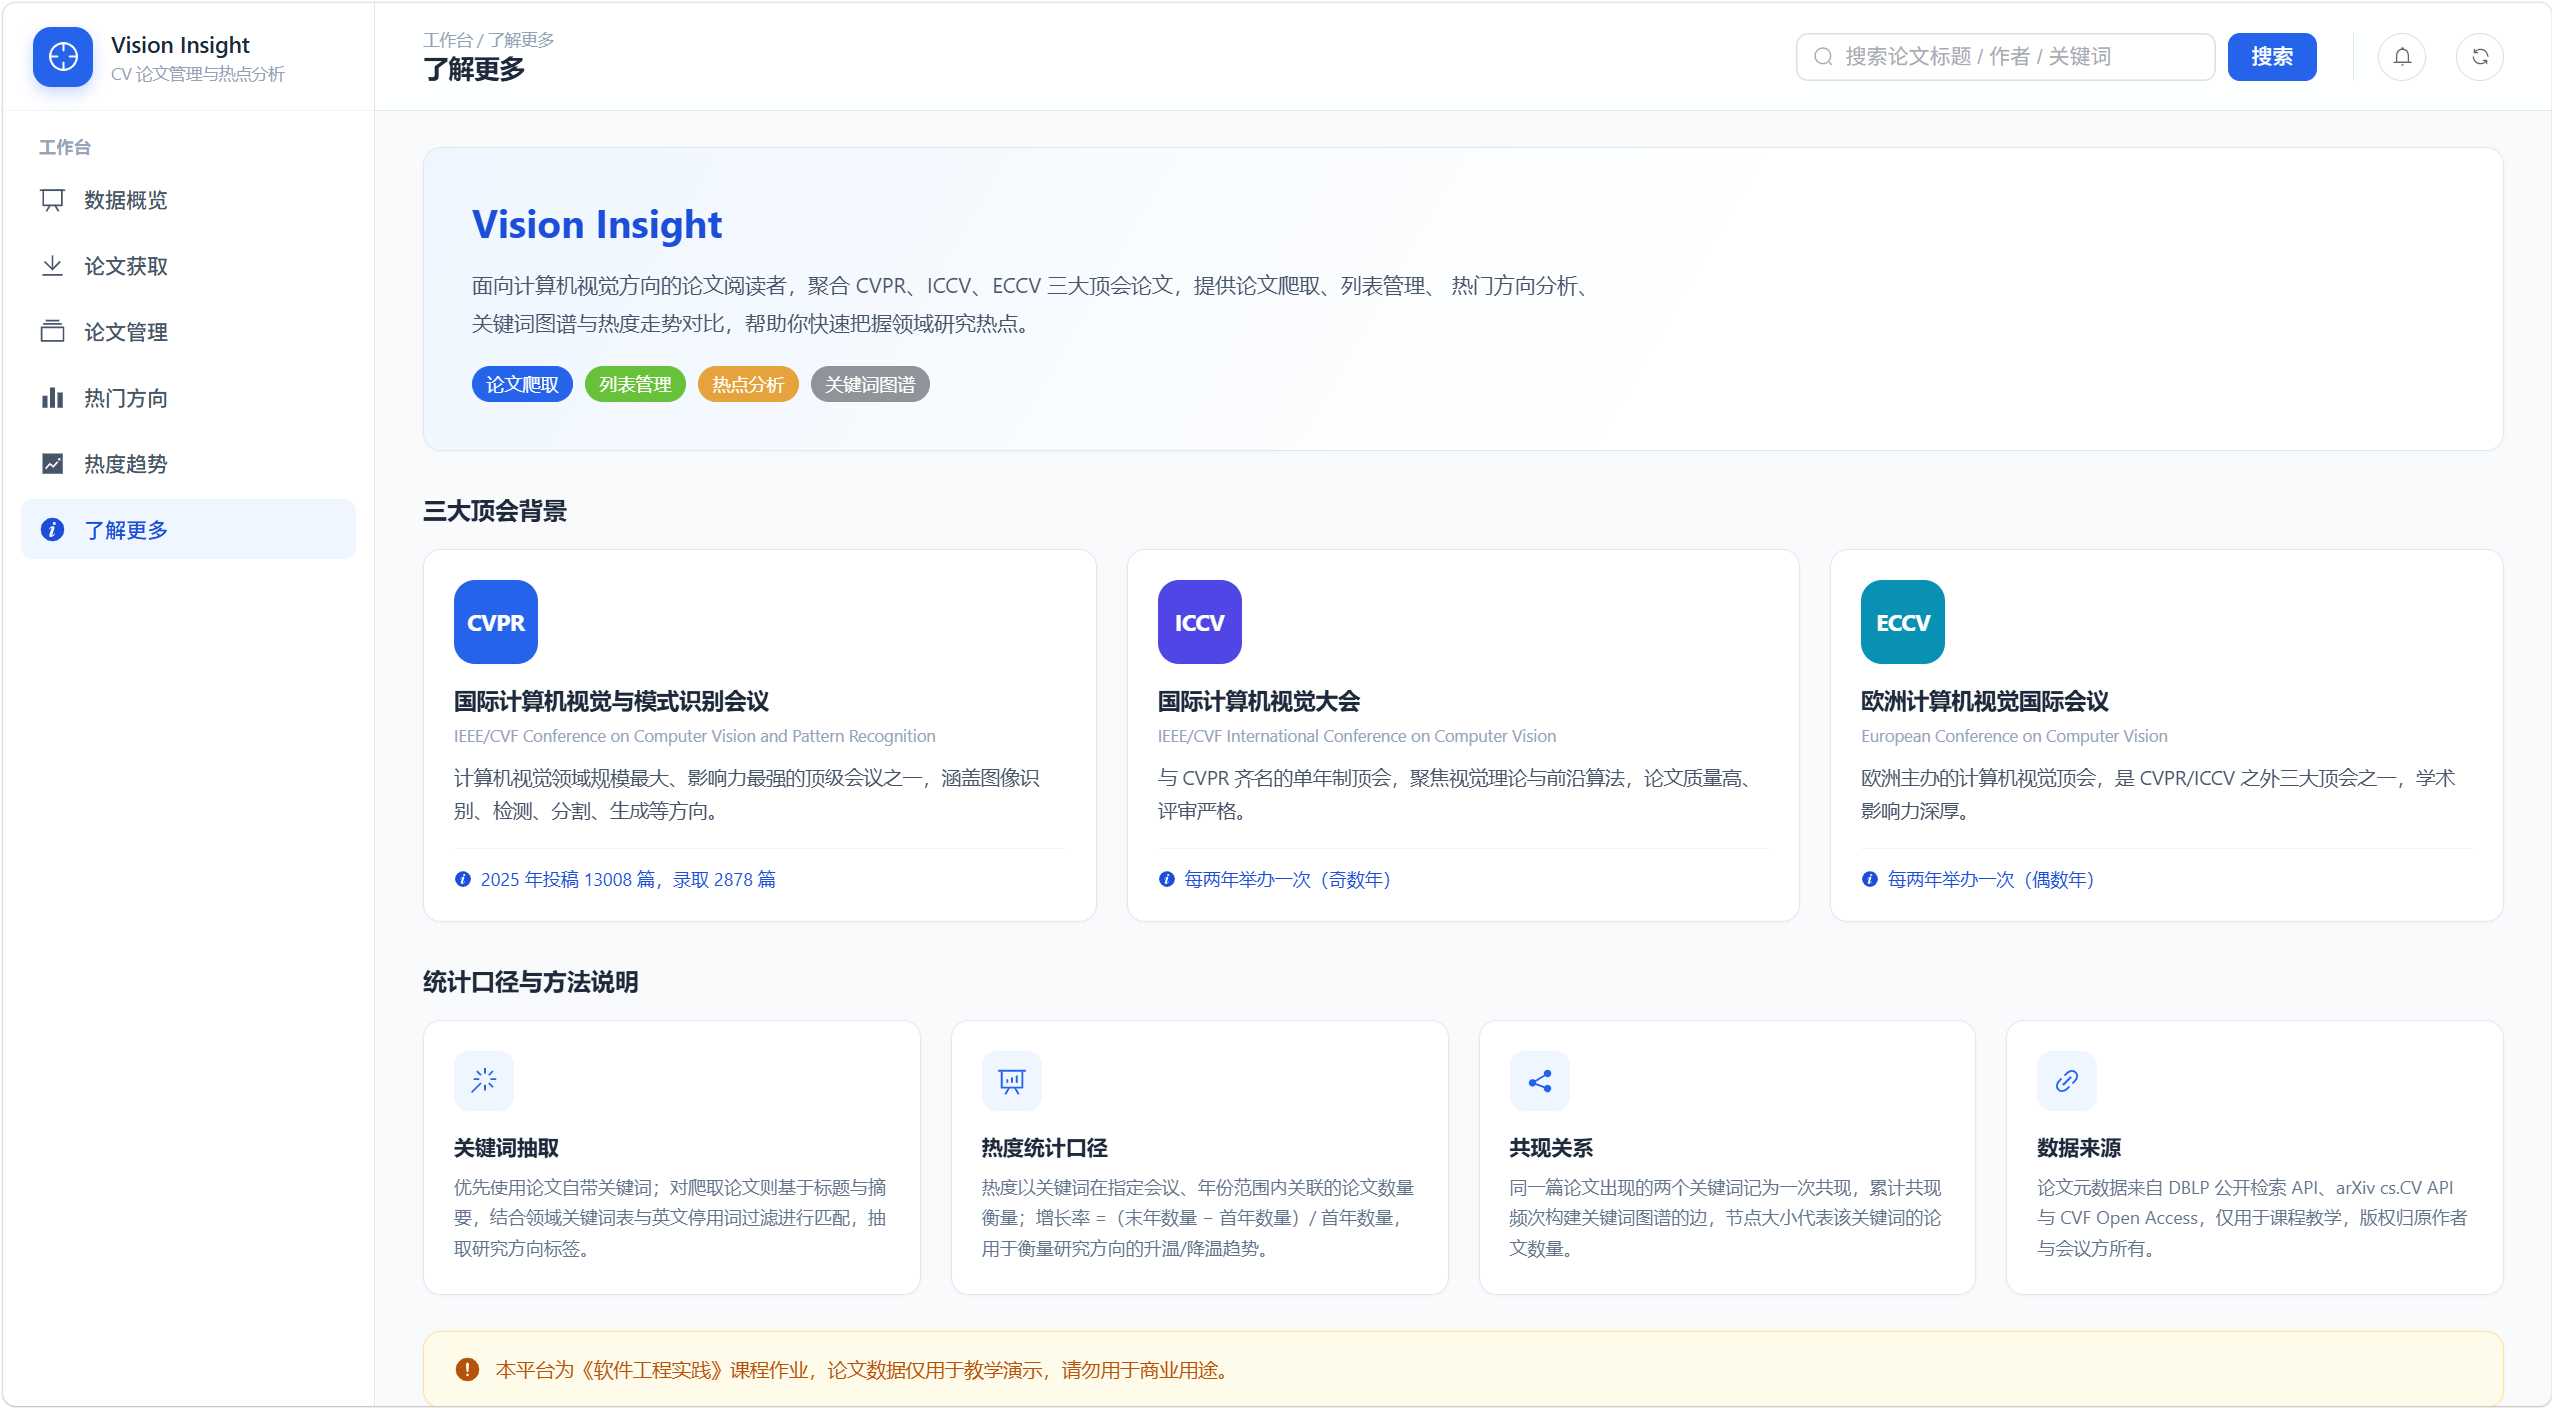2555x1408 pixels.
Task: Click the warning icon in the notice banner
Action: 467,1370
